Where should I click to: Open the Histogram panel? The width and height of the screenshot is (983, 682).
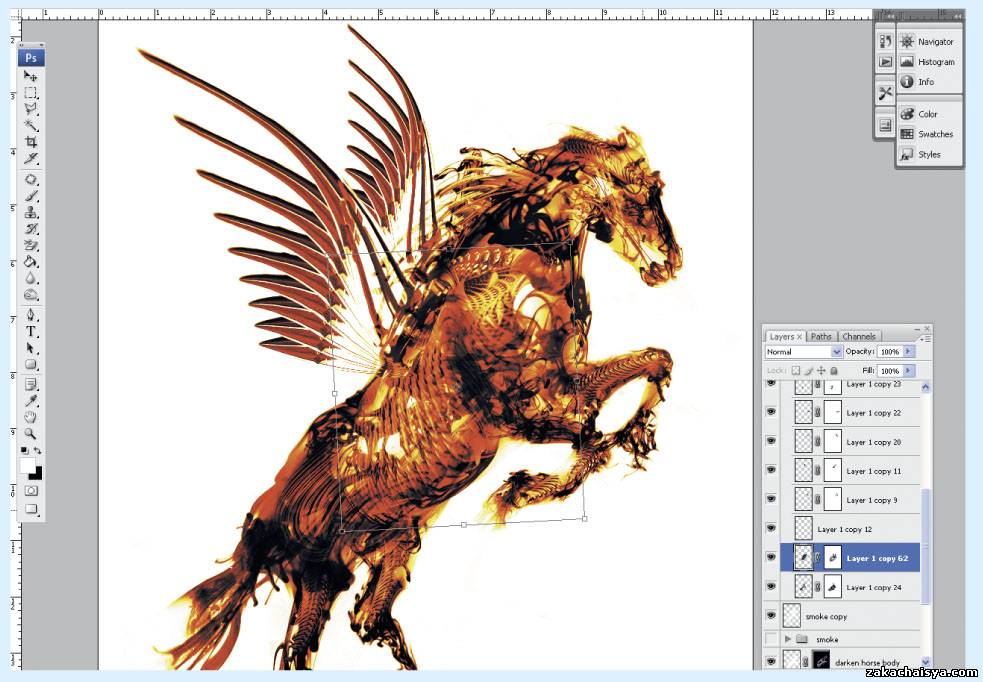[x=928, y=61]
